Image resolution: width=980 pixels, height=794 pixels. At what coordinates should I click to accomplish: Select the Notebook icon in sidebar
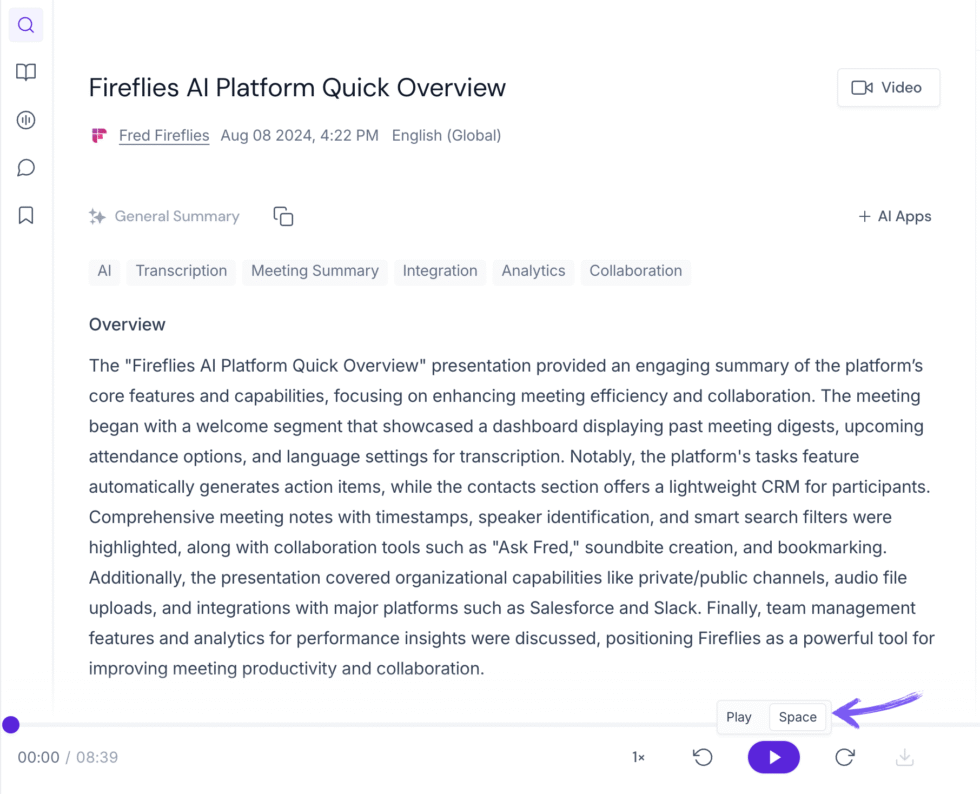click(25, 71)
